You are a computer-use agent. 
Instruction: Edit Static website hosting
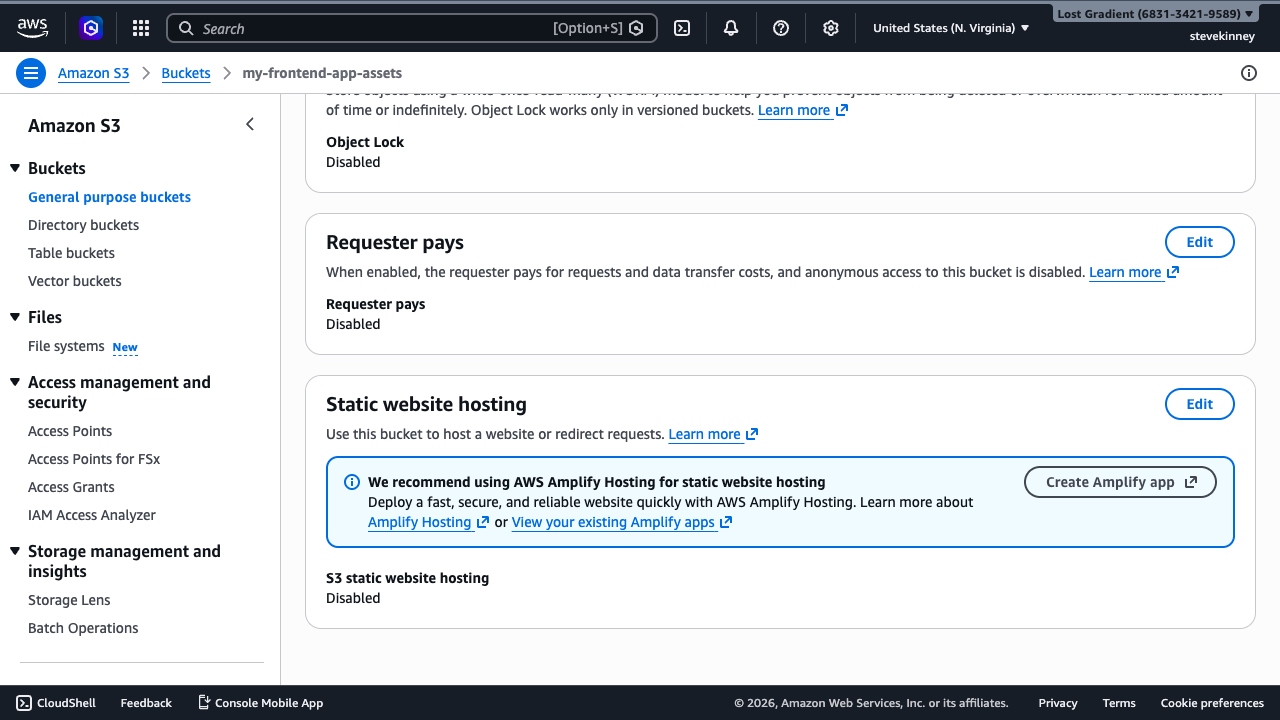[x=1200, y=404]
